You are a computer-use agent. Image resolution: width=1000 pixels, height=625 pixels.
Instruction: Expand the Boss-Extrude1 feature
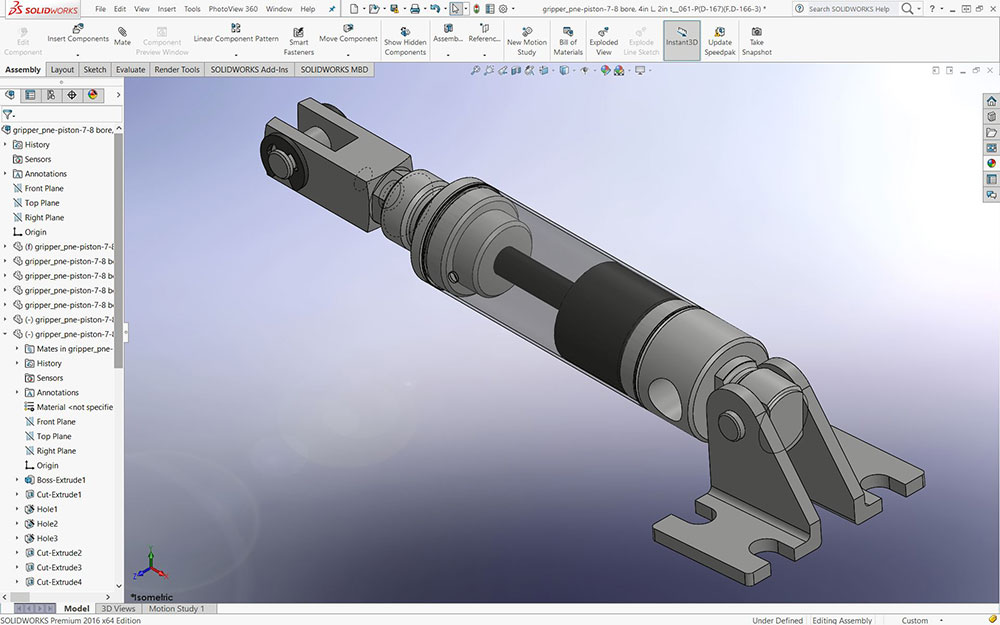[17, 480]
